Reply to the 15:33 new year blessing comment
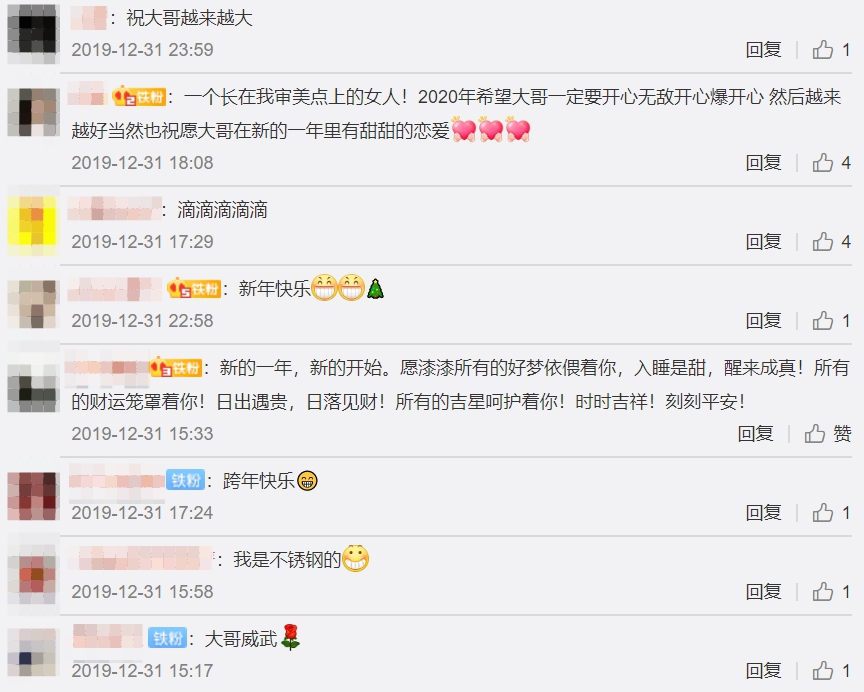 tap(755, 434)
